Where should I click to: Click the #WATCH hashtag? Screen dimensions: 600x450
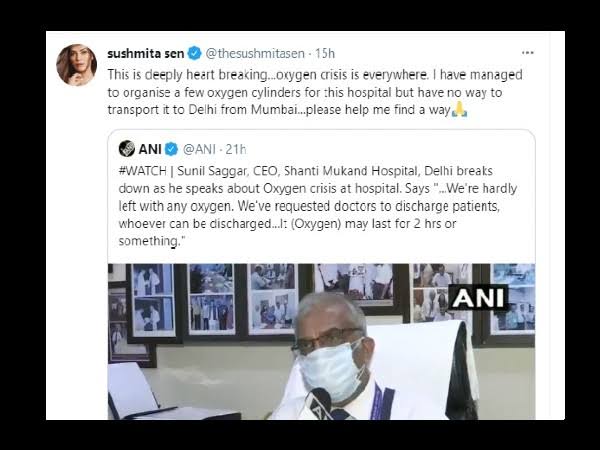(143, 171)
